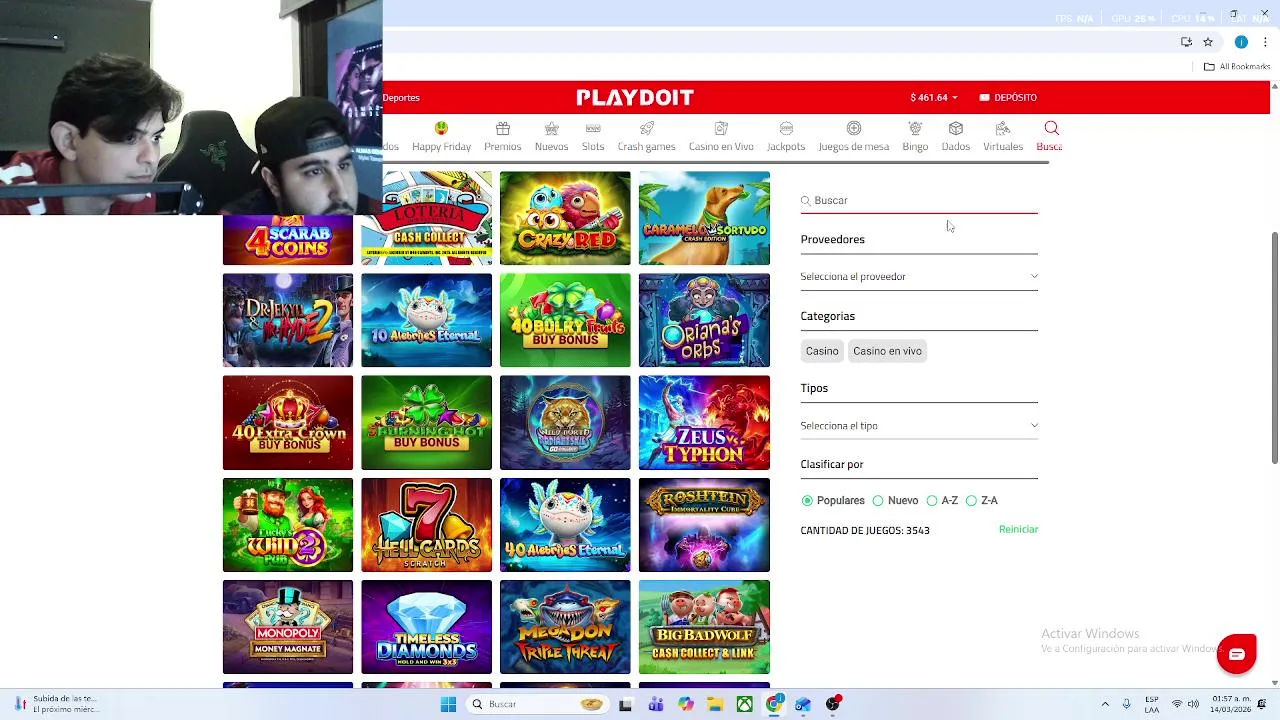This screenshot has width=1280, height=720.
Task: Select the Nuevo sort option
Action: point(895,500)
